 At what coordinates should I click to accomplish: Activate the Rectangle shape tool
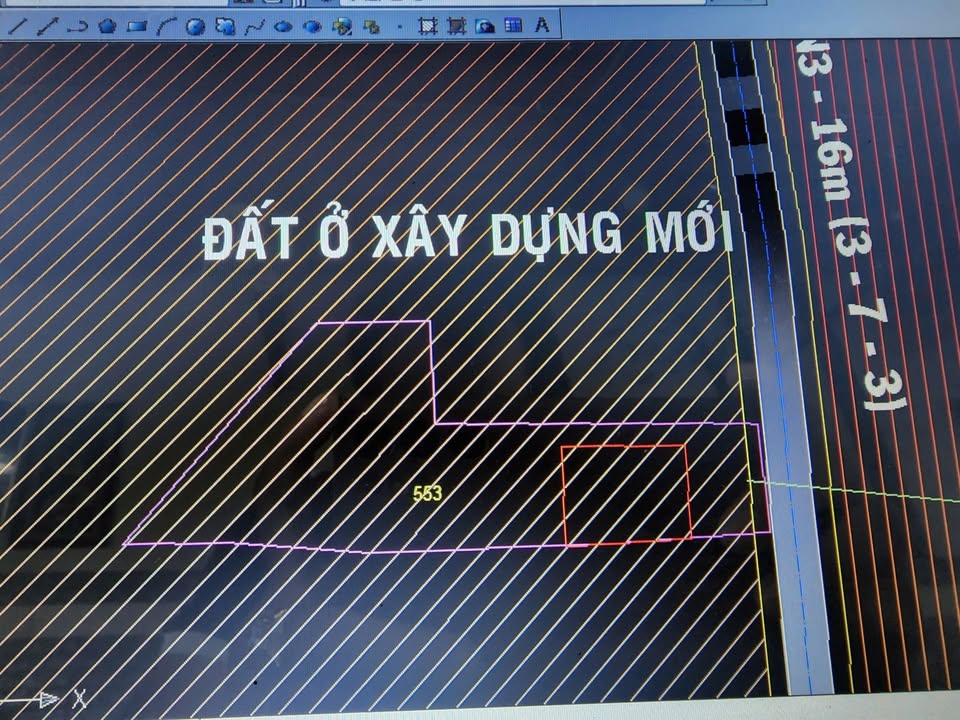tap(138, 27)
